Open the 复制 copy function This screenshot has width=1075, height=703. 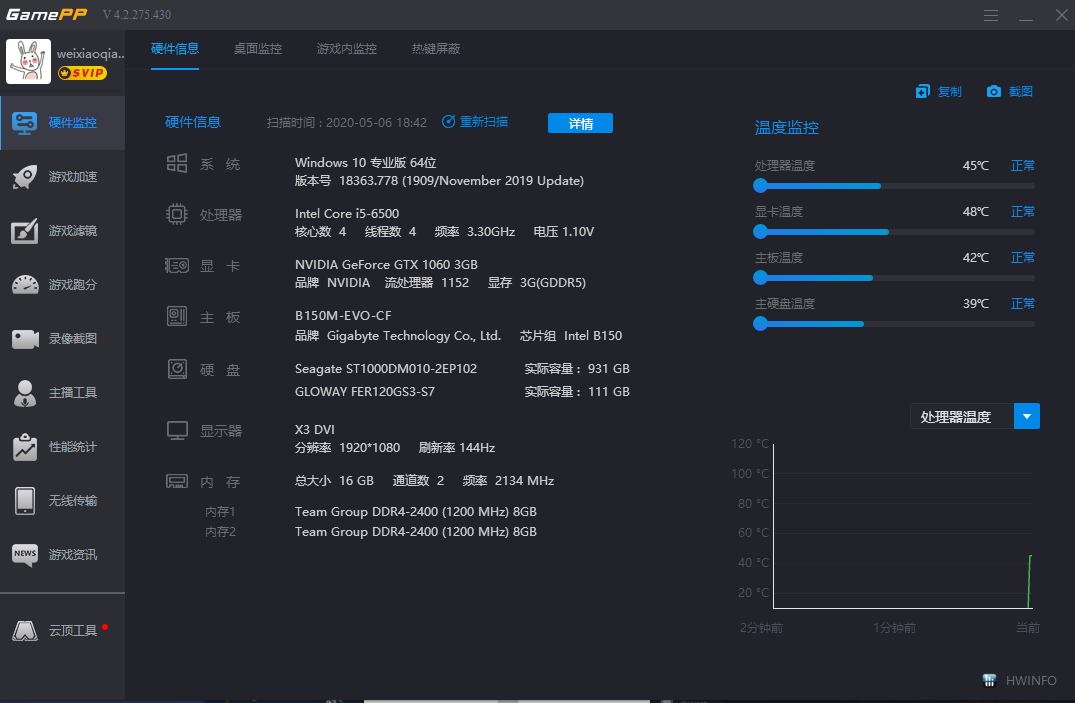pos(940,90)
